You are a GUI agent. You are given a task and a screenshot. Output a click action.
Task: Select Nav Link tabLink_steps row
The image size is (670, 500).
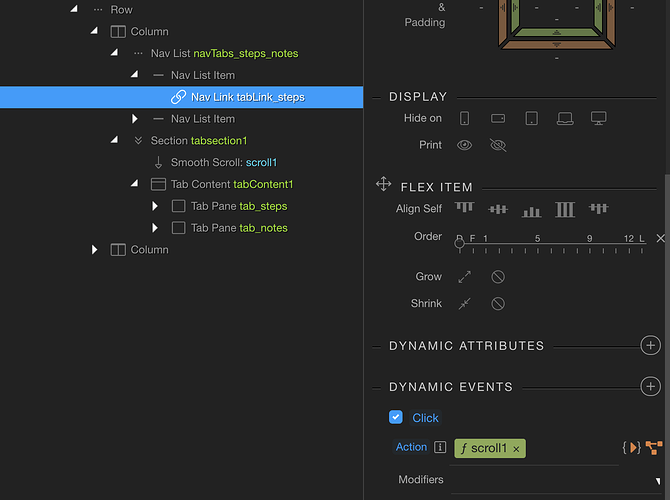(182, 97)
